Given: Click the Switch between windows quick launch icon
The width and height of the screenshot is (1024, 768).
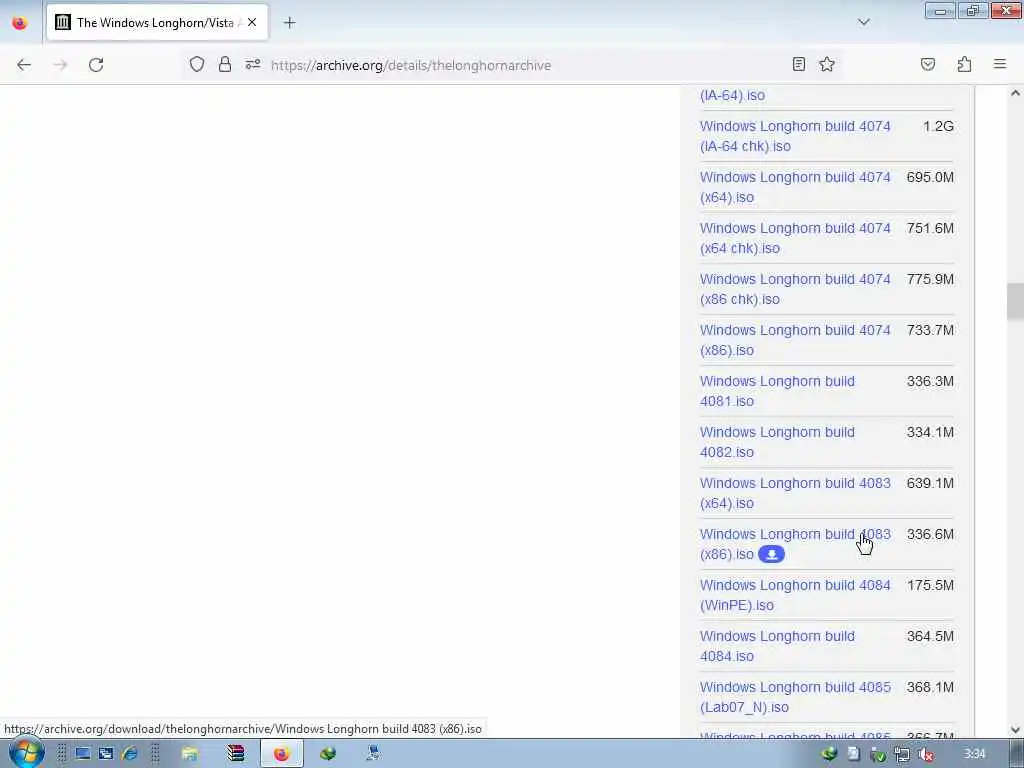Looking at the screenshot, I should point(106,754).
